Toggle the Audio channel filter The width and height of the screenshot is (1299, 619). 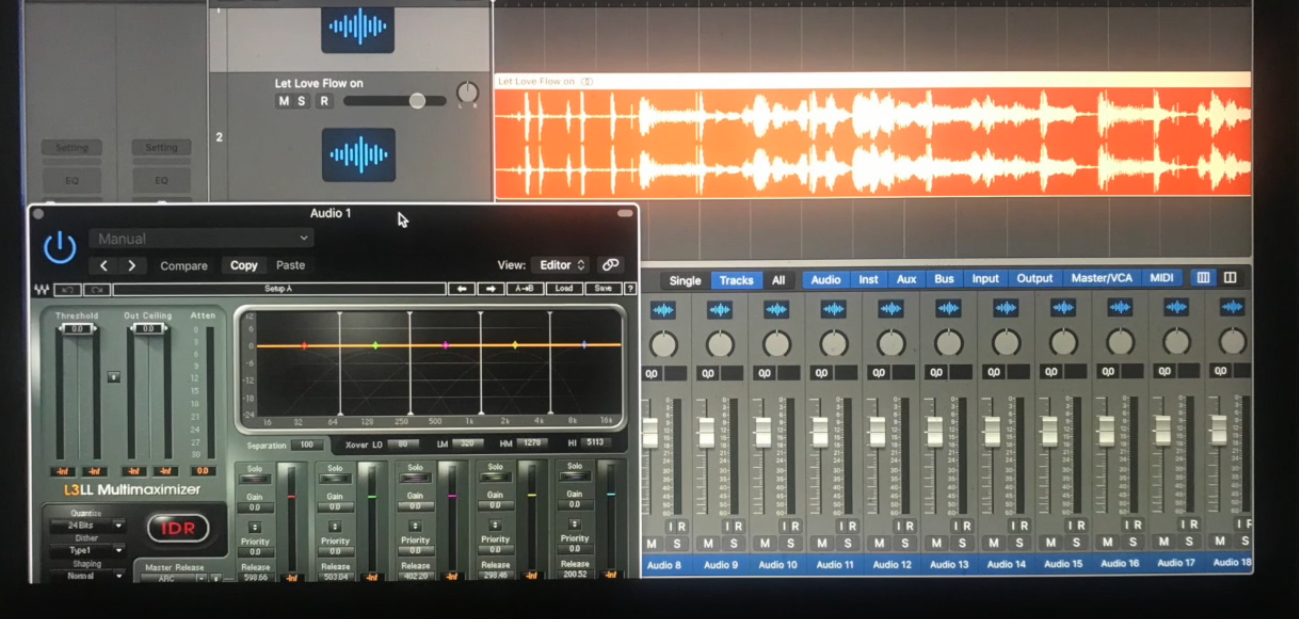[826, 279]
